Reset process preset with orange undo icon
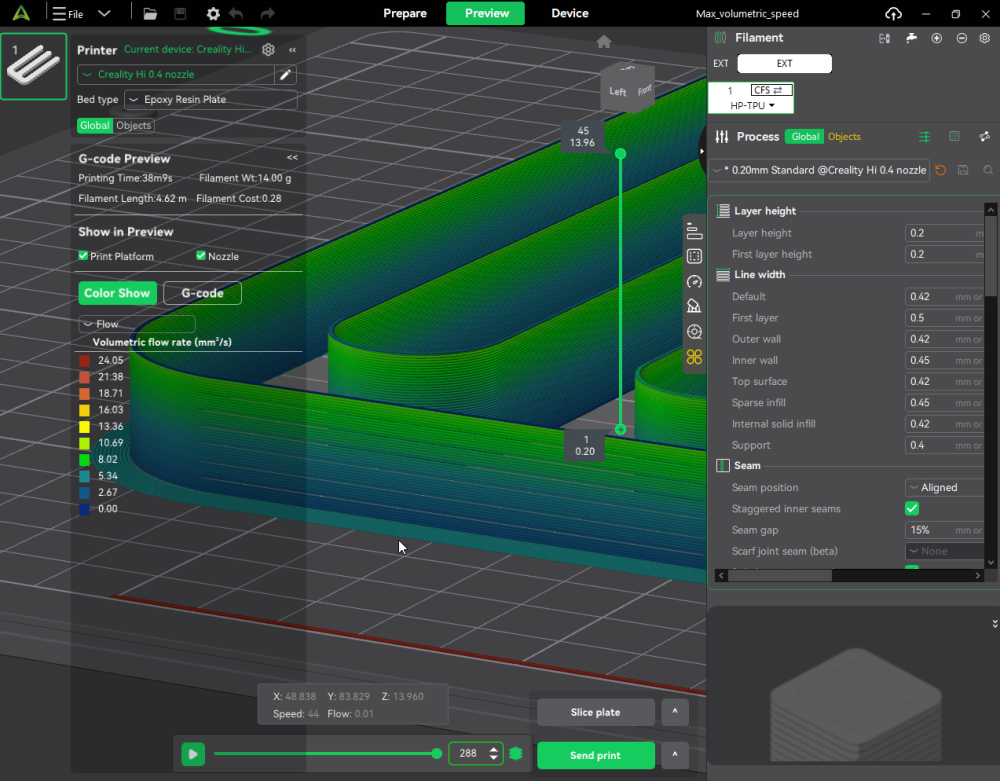Viewport: 1000px width, 781px height. (x=940, y=170)
